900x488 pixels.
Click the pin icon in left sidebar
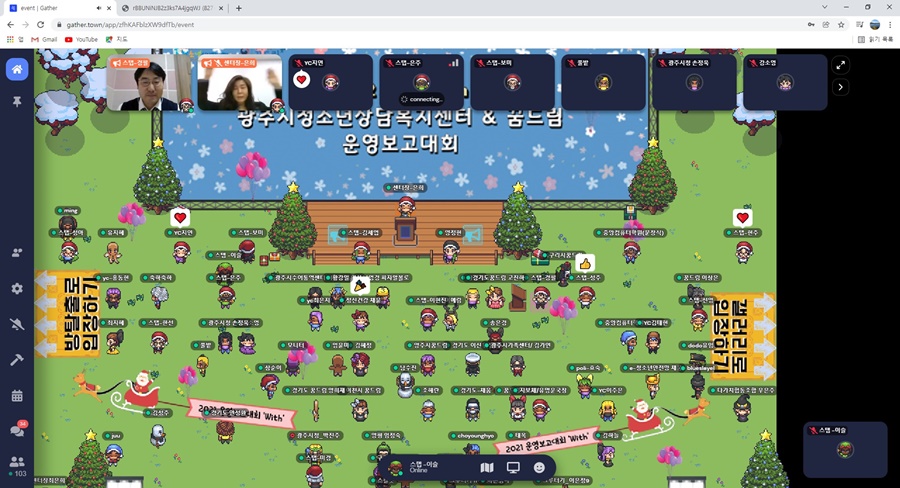17,102
